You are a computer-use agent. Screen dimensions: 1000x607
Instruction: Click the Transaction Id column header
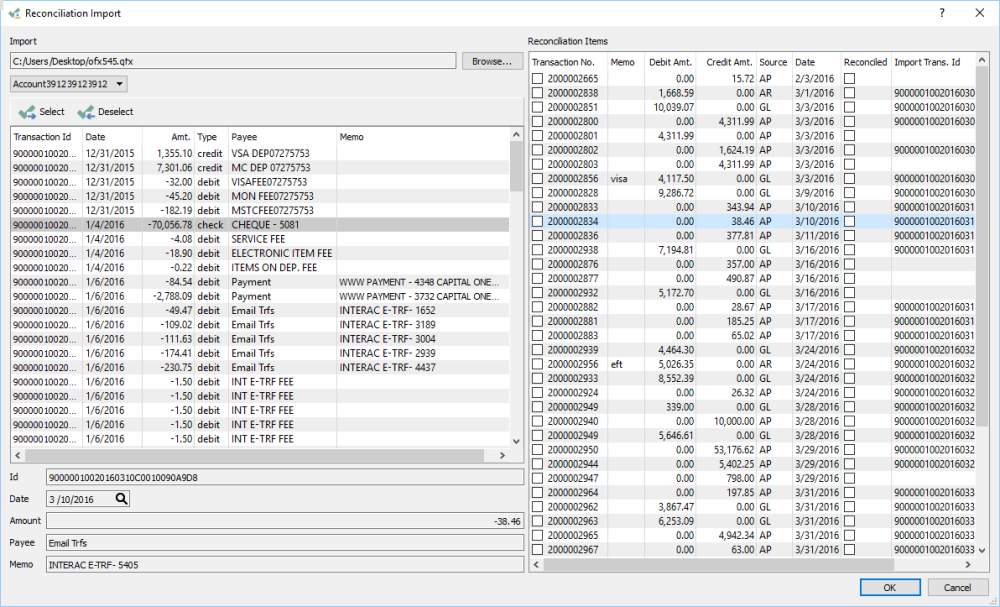point(44,137)
